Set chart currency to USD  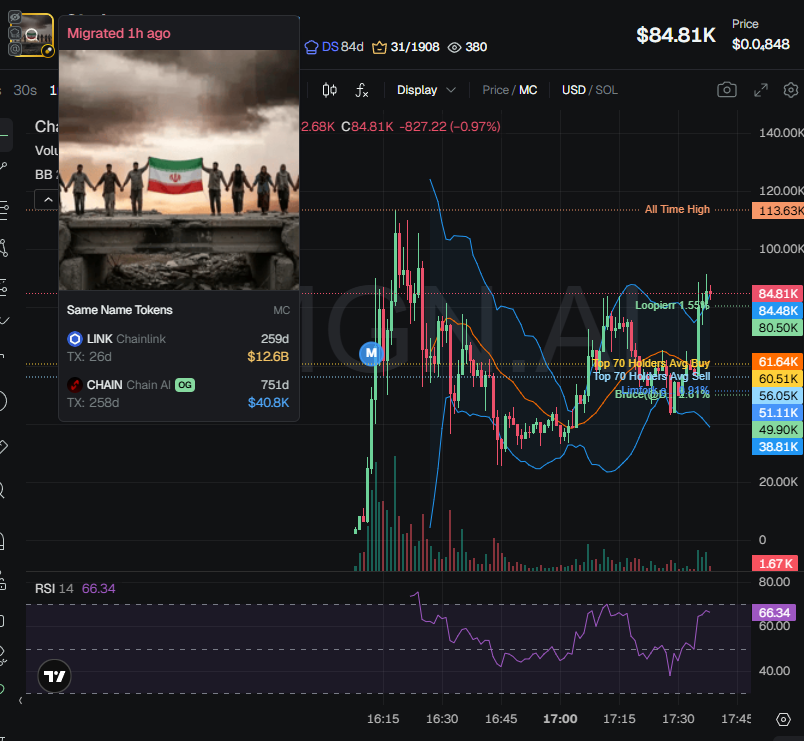(x=573, y=90)
